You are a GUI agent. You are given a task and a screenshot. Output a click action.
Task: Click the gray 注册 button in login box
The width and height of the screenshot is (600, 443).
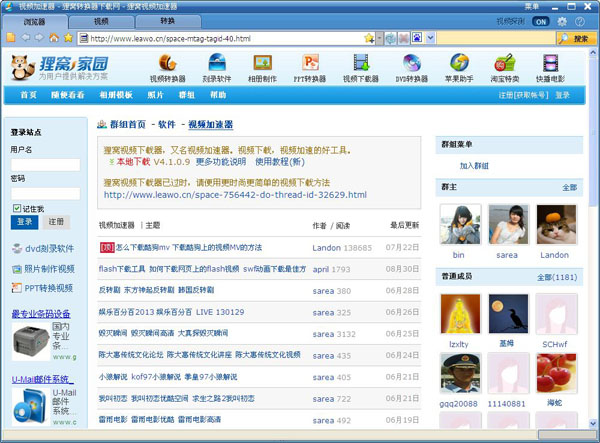point(56,222)
